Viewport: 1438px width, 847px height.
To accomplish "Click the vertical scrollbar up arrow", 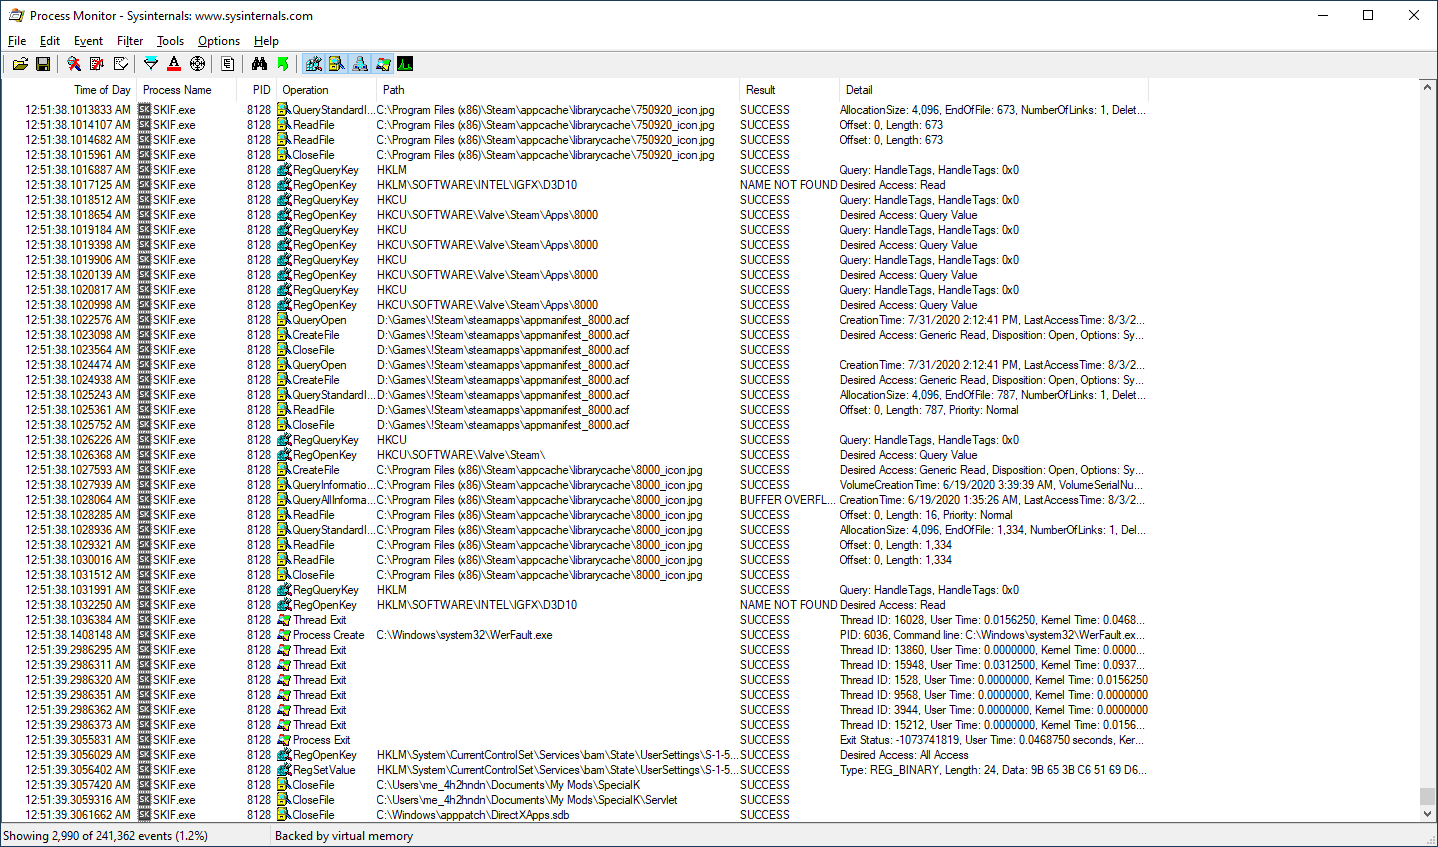I will click(x=1428, y=88).
